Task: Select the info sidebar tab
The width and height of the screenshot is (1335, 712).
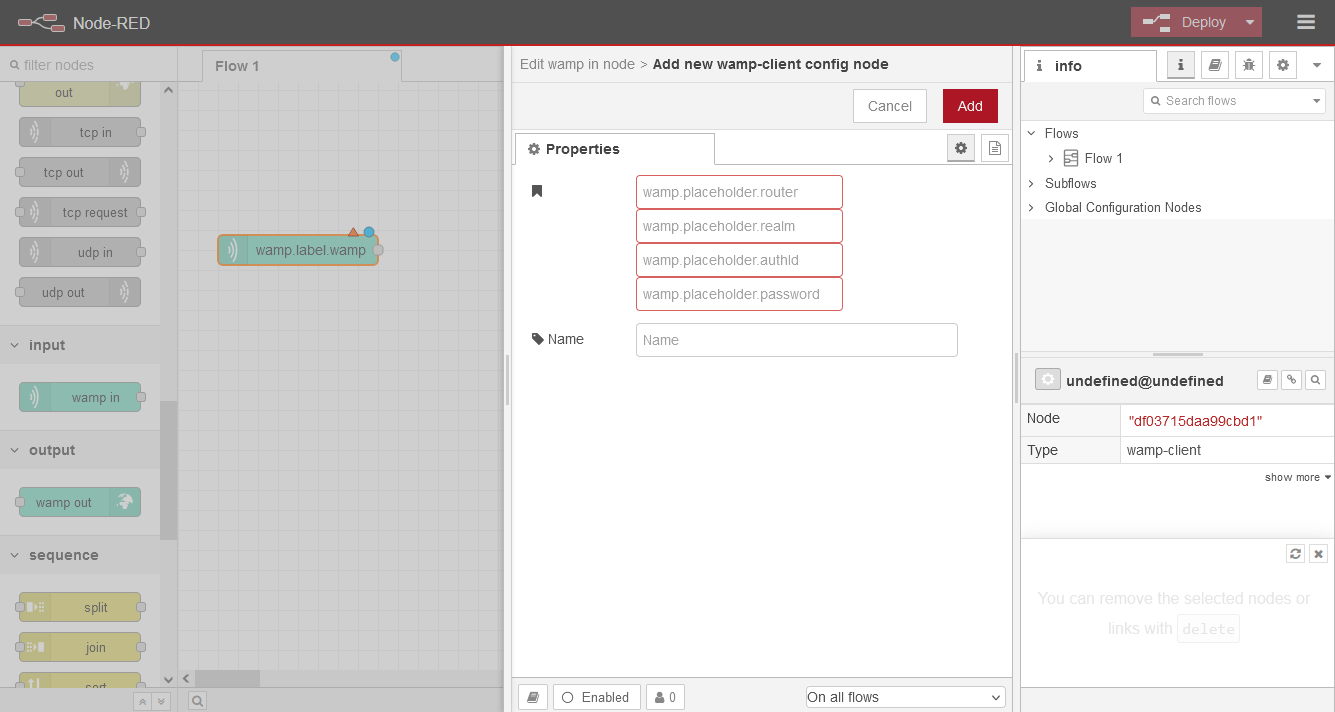Action: 1089,66
